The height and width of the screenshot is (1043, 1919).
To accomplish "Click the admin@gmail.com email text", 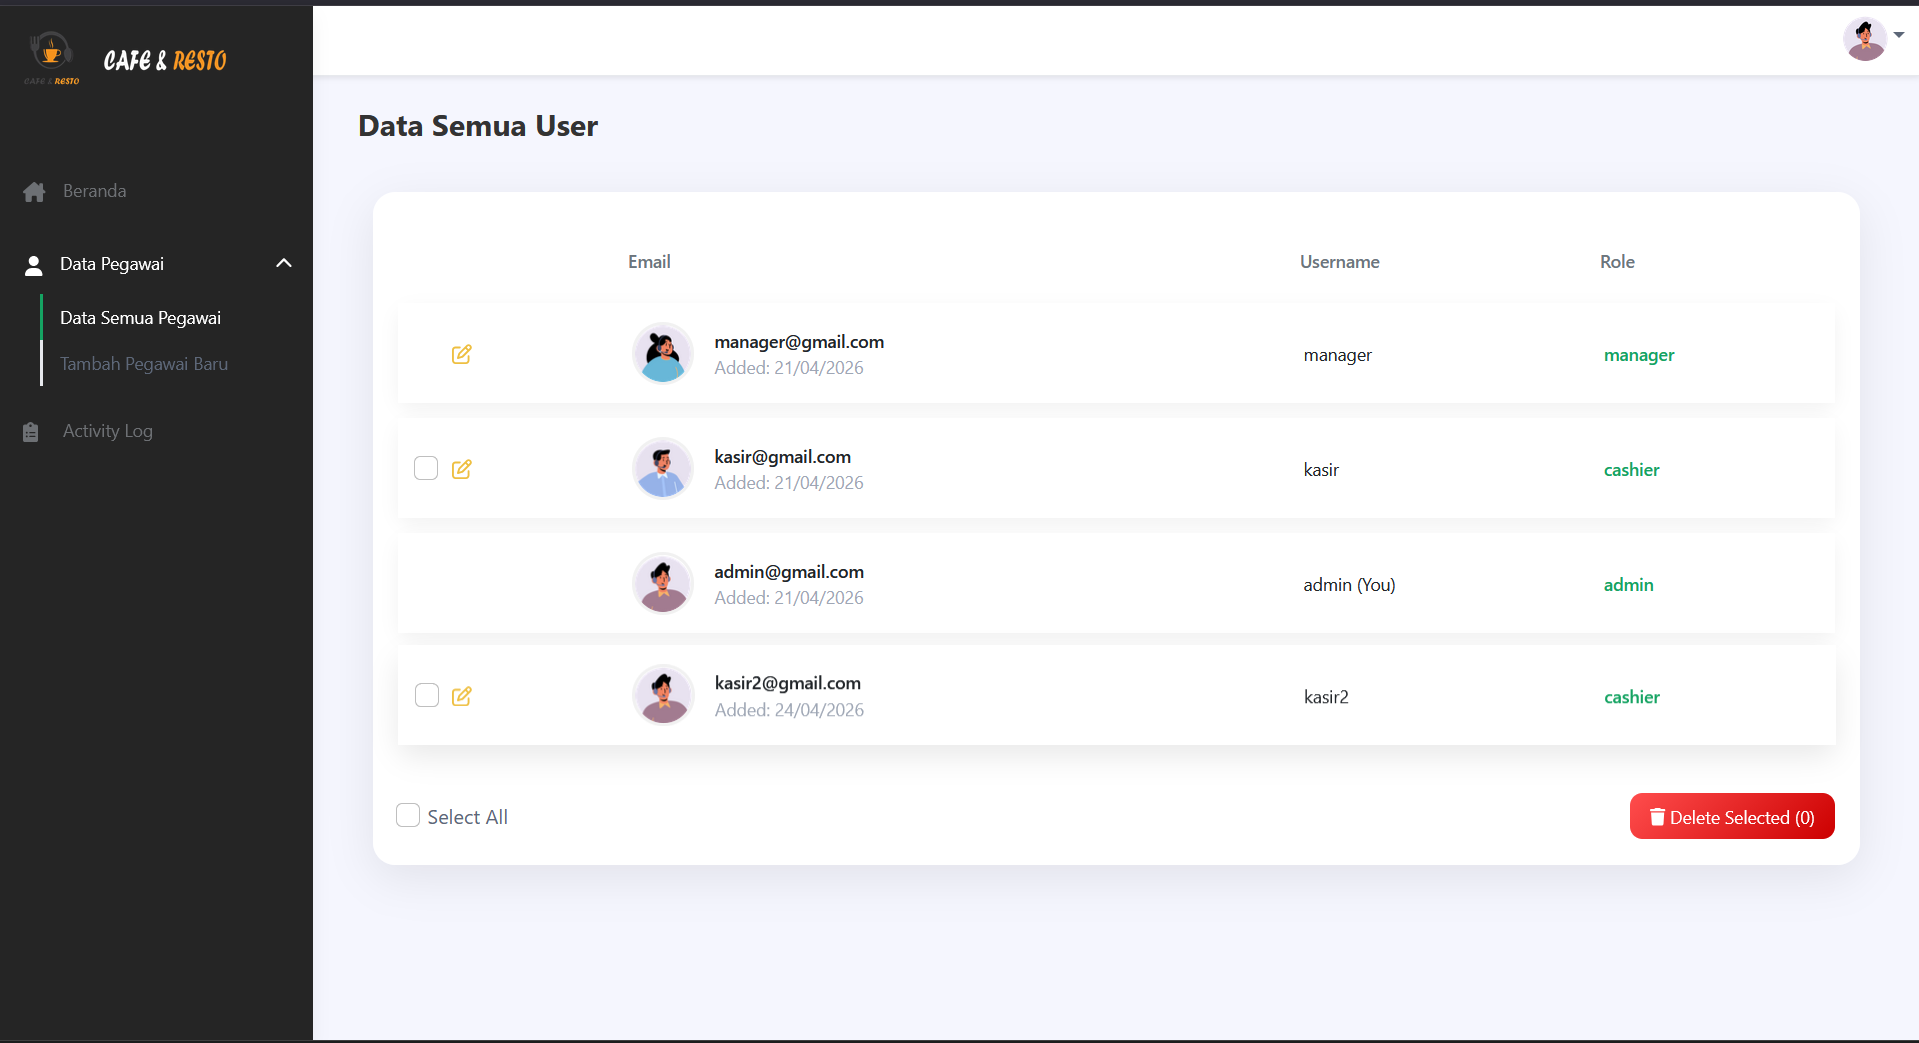I will pyautogui.click(x=789, y=572).
